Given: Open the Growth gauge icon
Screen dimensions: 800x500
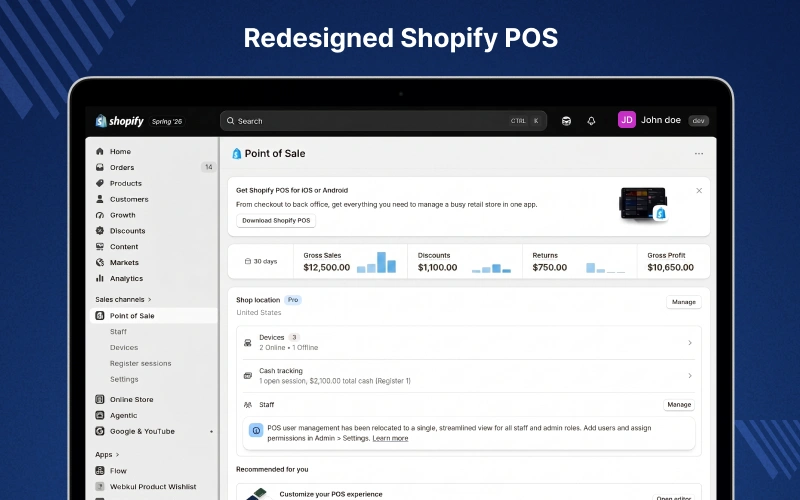Looking at the screenshot, I should (x=99, y=215).
